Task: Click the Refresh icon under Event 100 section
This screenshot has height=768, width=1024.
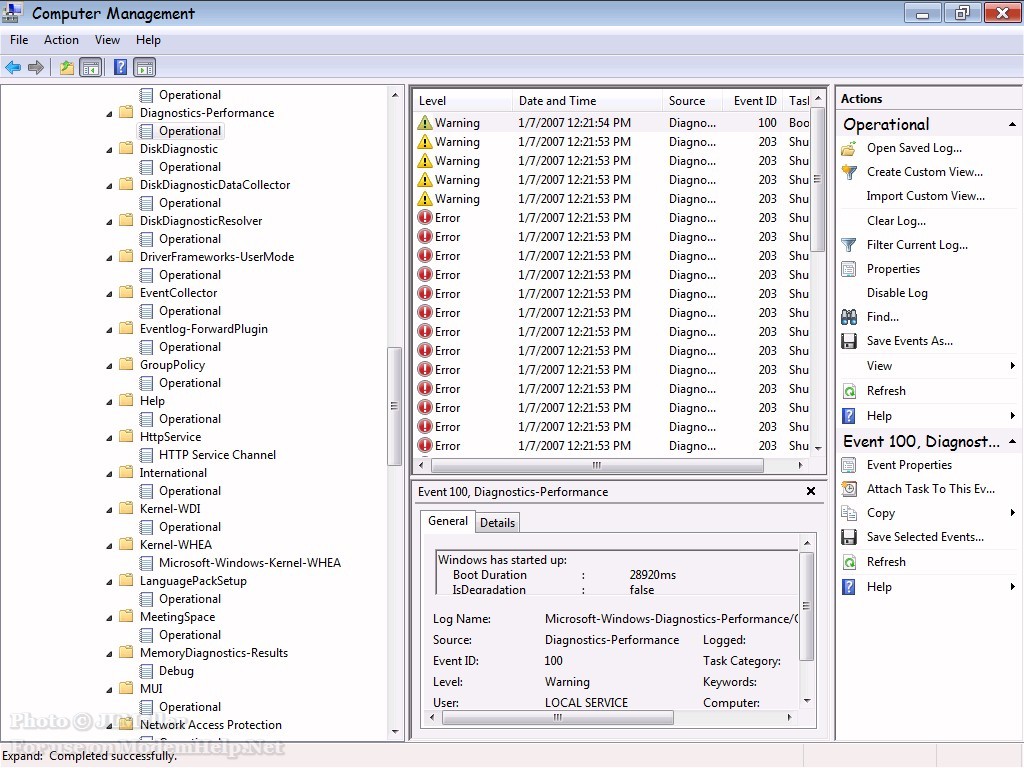Action: point(849,562)
